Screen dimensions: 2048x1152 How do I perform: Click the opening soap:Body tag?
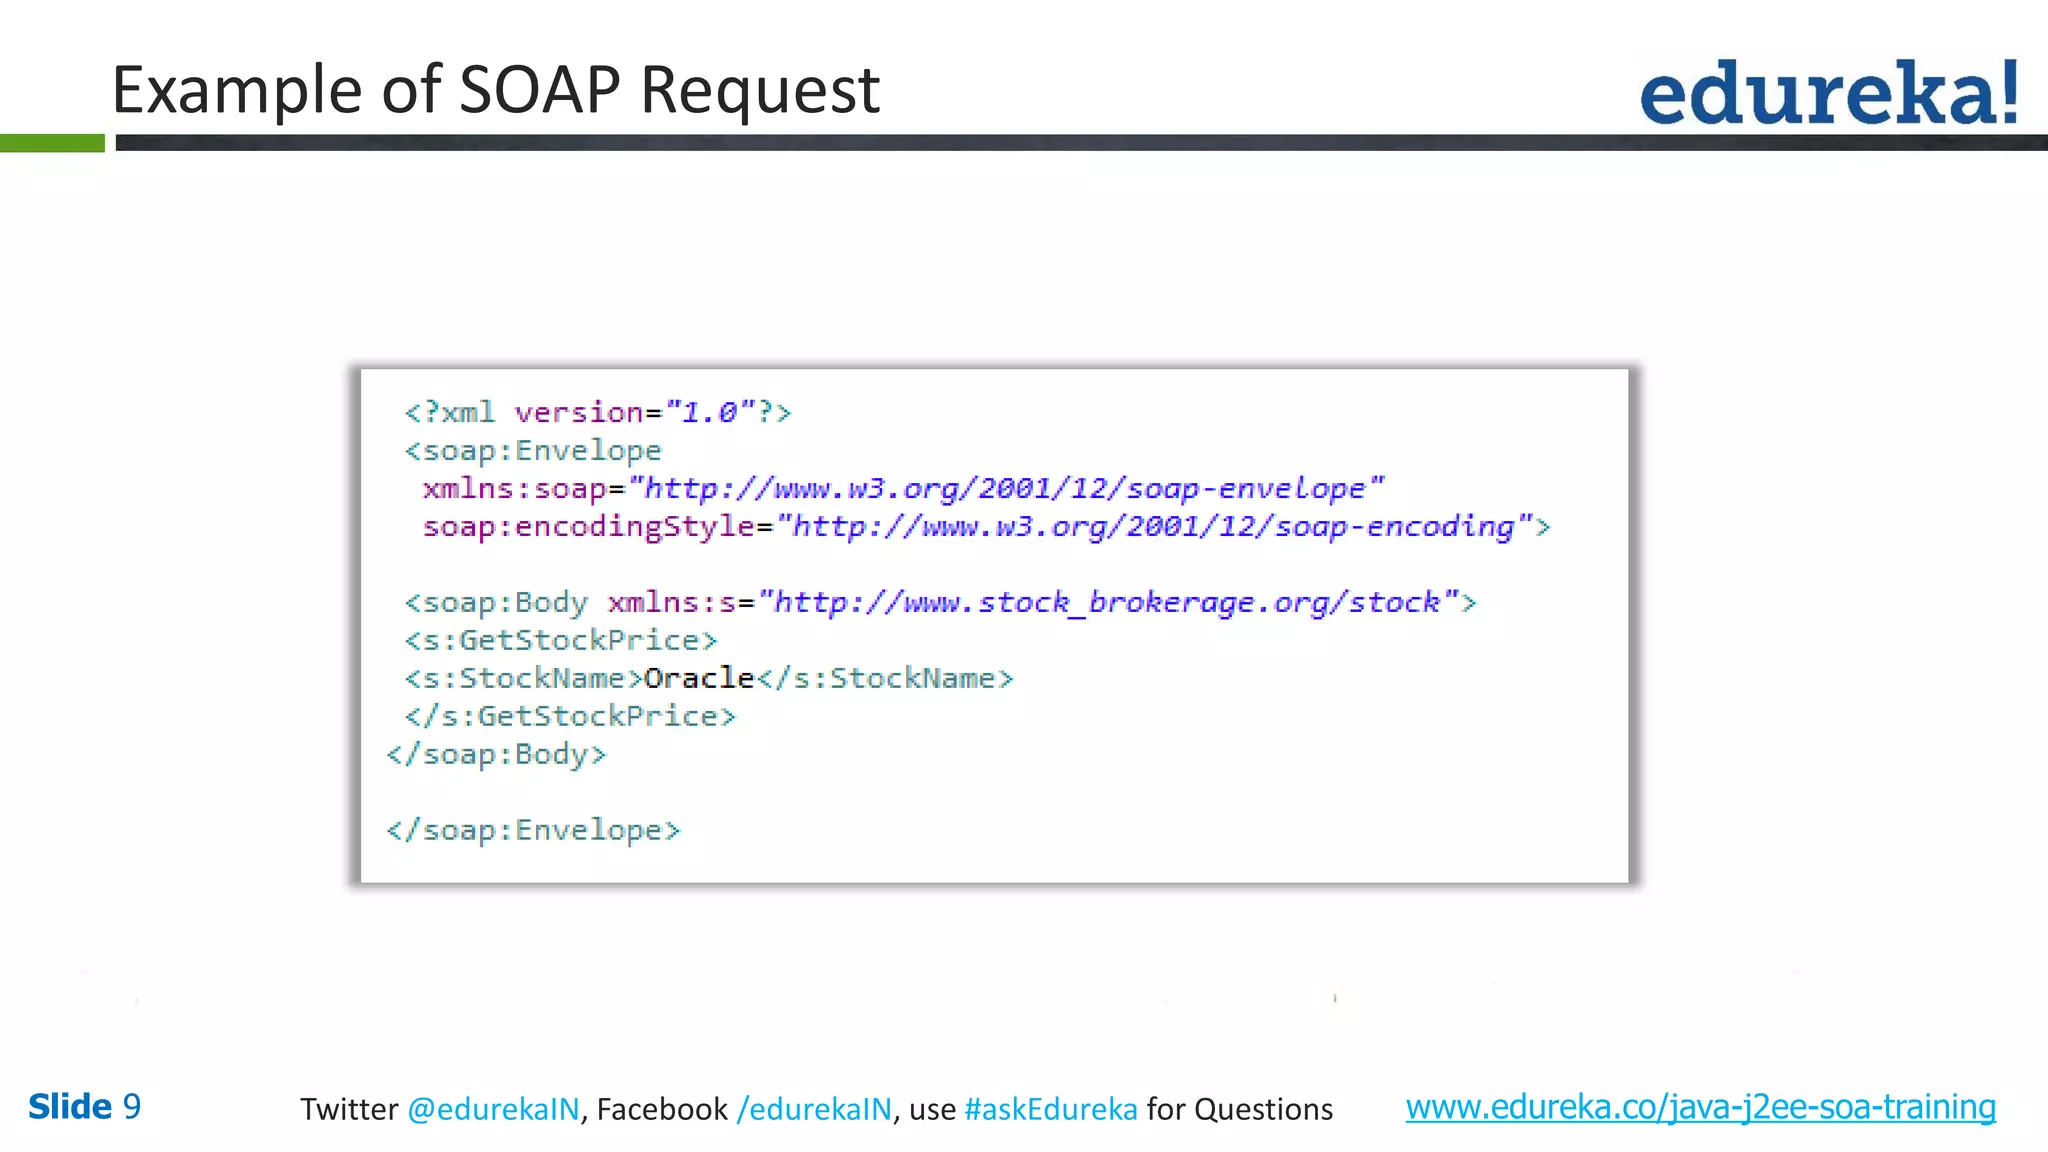pyautogui.click(x=497, y=603)
